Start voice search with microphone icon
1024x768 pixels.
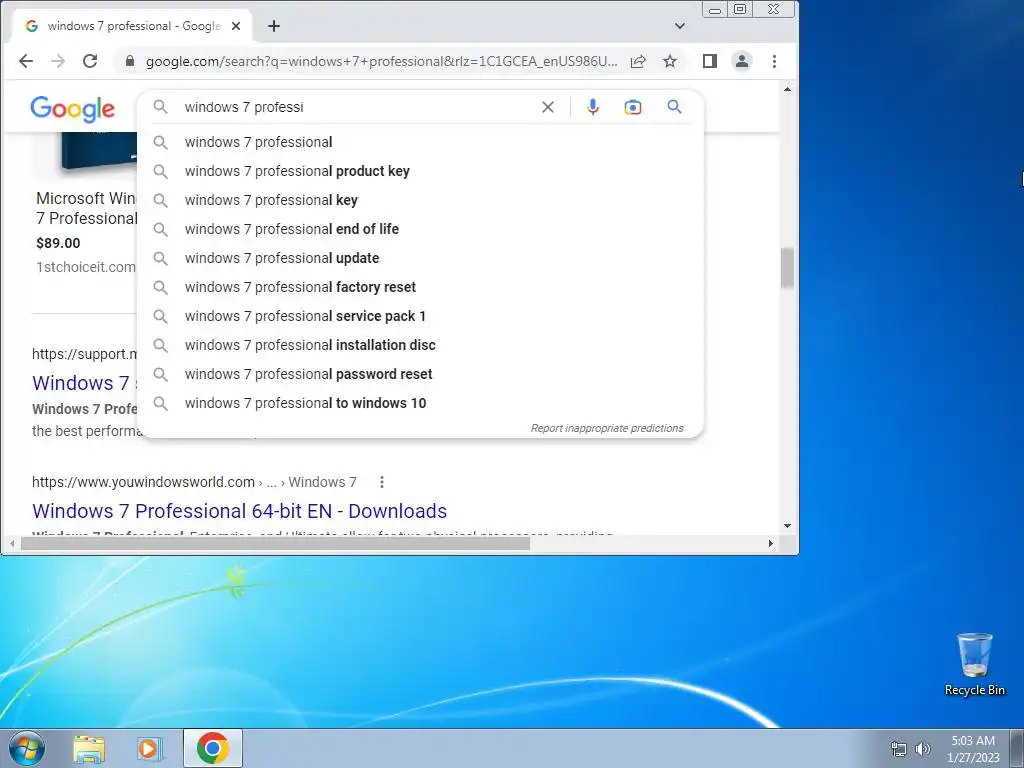(593, 107)
